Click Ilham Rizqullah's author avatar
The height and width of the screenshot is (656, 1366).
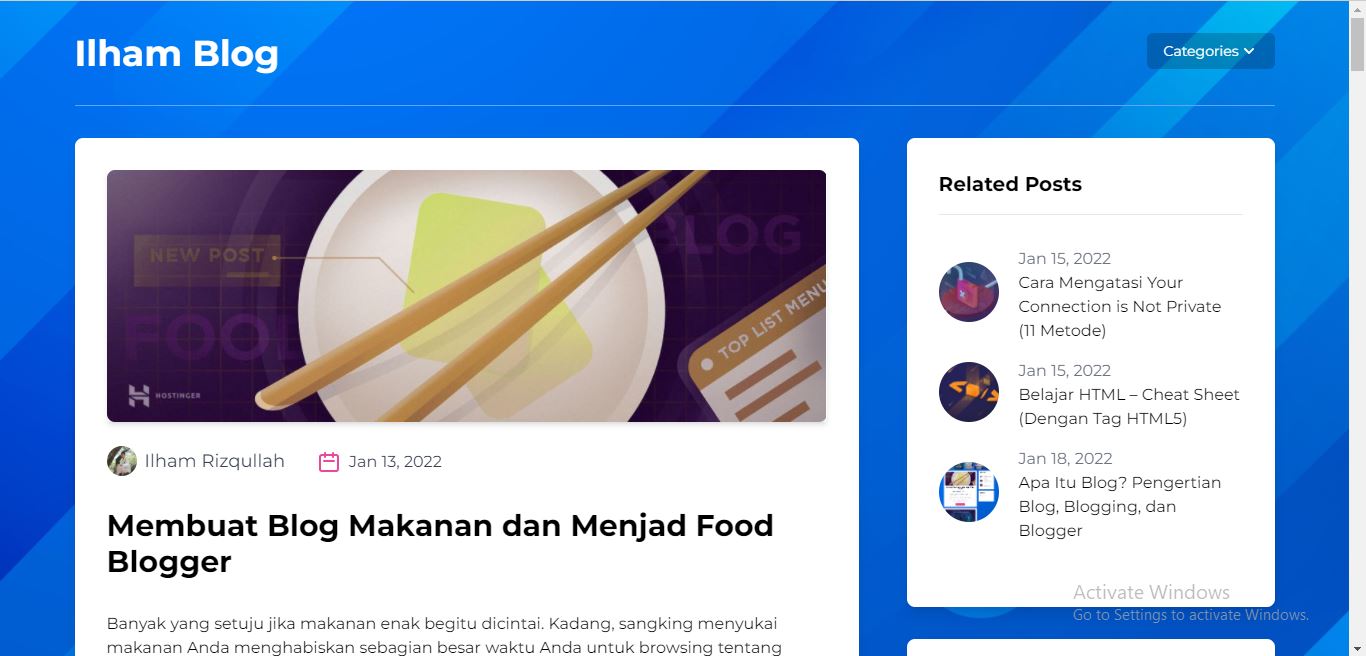[x=122, y=461]
